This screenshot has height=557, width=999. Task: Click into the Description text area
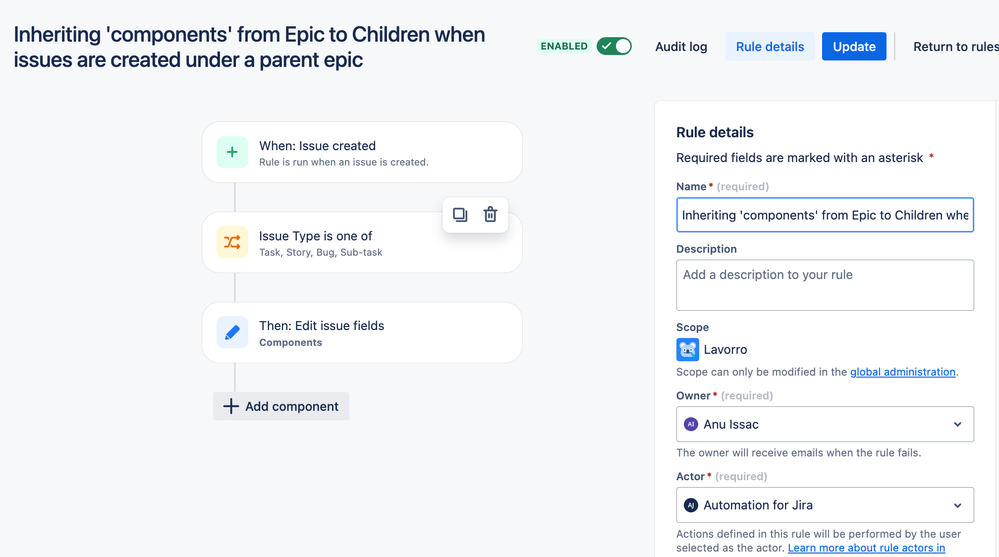coord(825,285)
